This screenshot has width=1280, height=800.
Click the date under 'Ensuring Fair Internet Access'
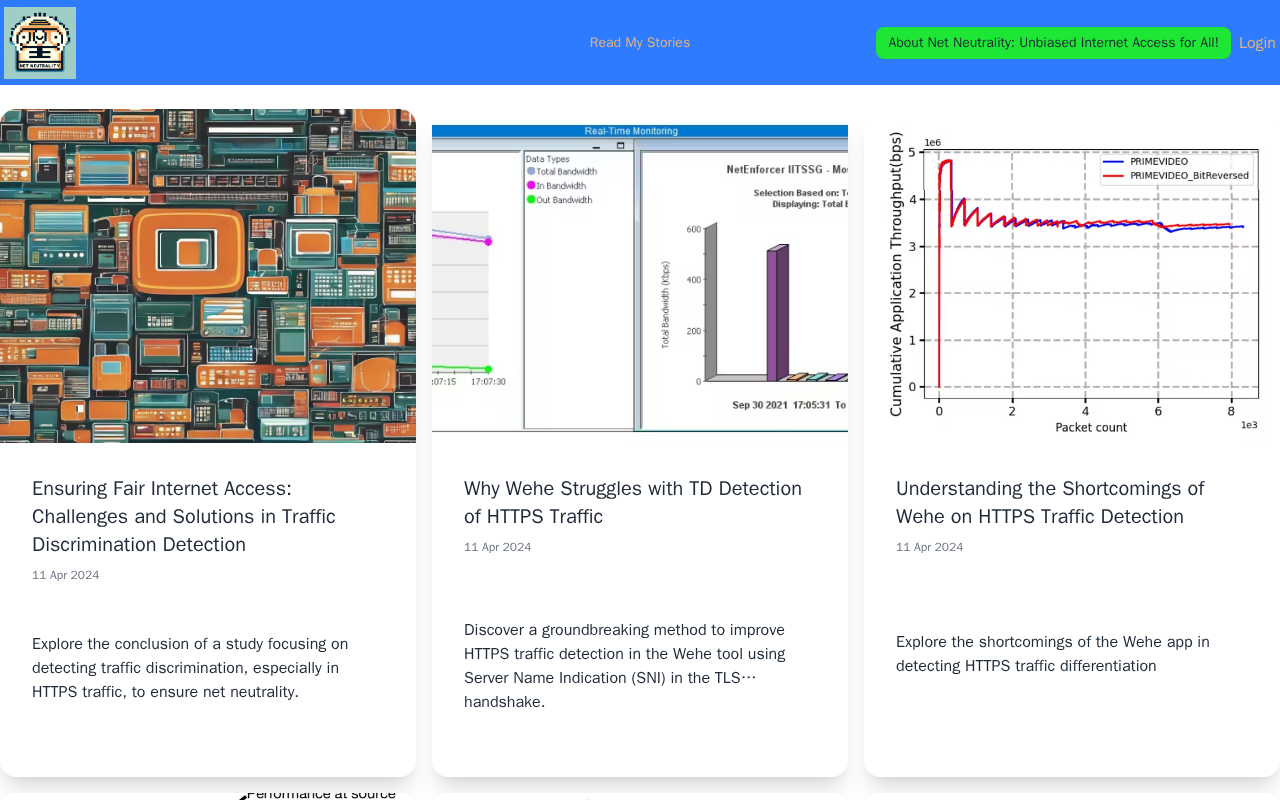click(x=66, y=575)
